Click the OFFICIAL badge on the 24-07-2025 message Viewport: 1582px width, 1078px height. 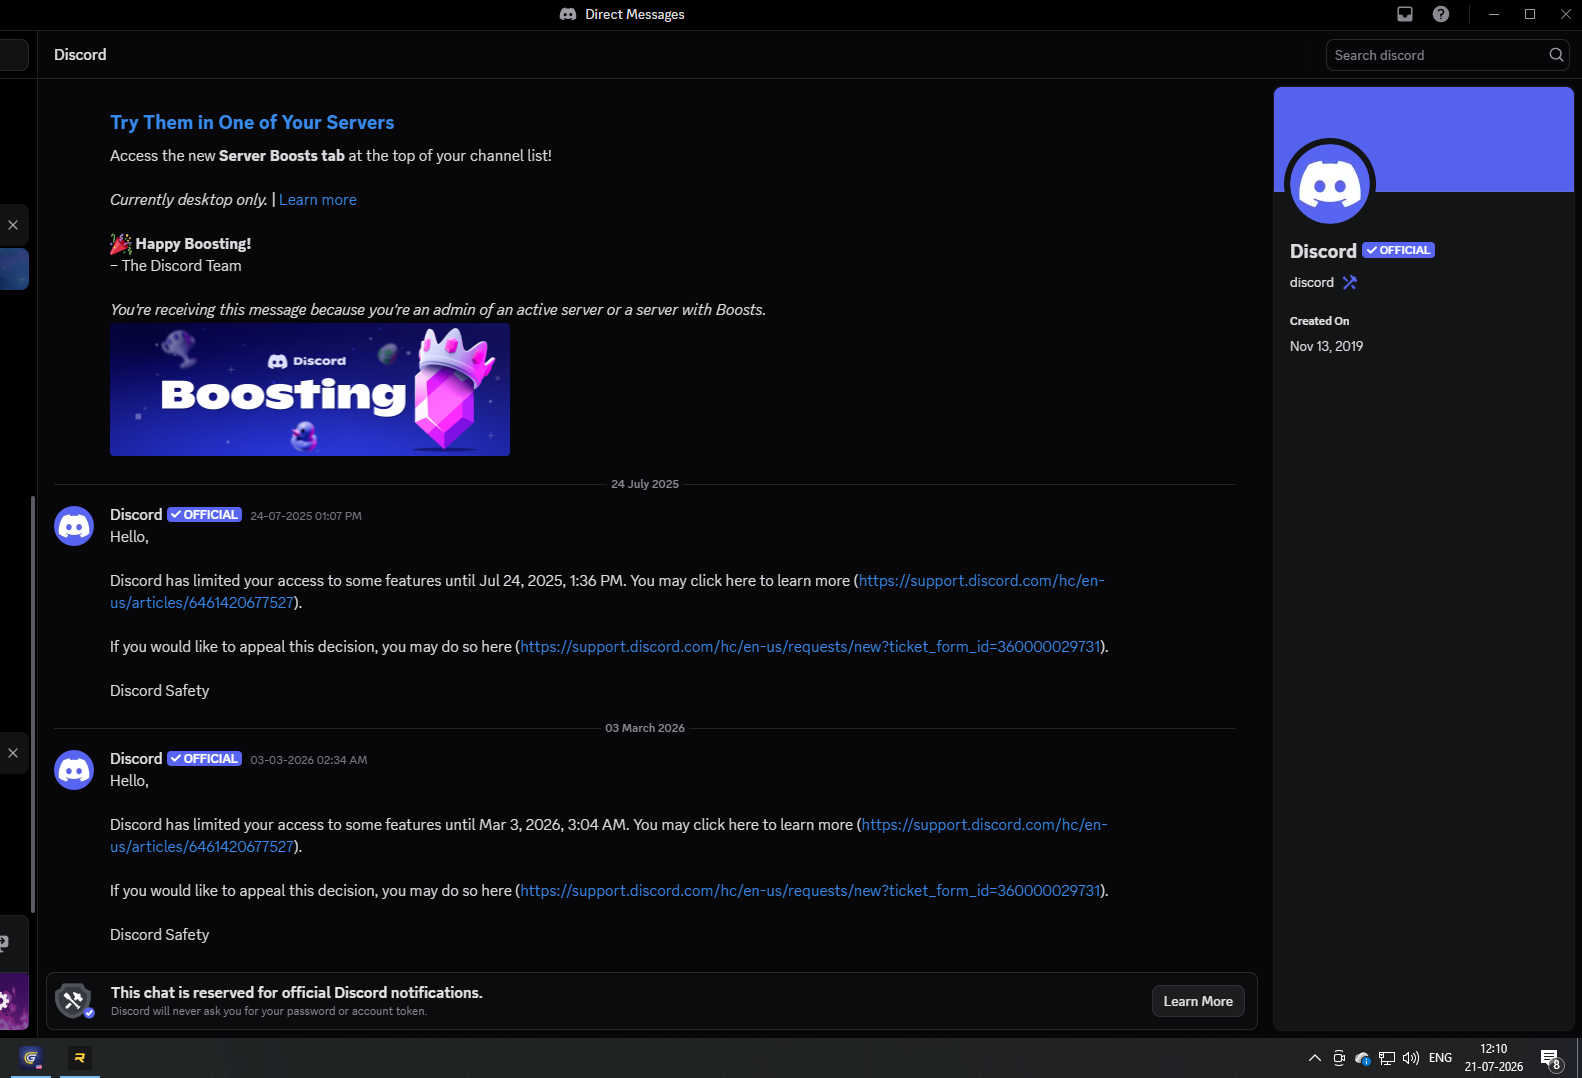(204, 515)
